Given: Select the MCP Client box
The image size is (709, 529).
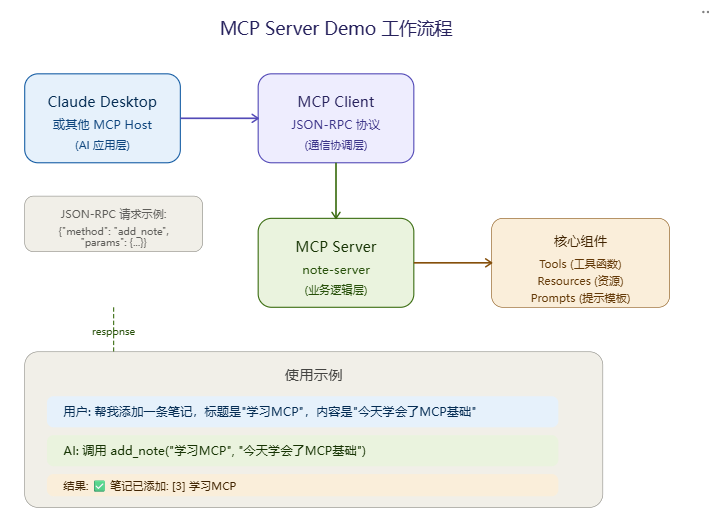Looking at the screenshot, I should coord(336,118).
